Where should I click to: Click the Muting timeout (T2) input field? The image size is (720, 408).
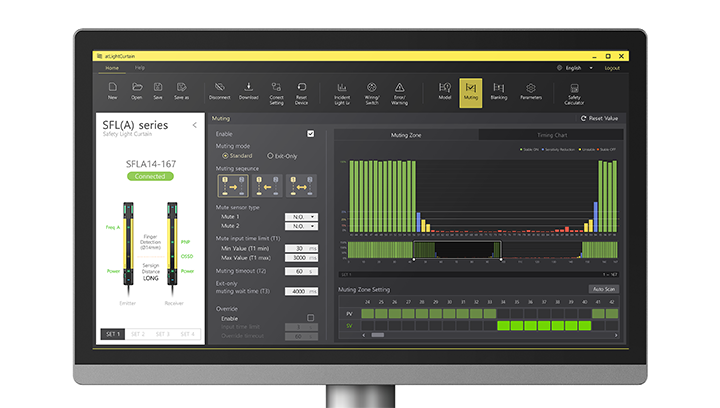tap(300, 271)
